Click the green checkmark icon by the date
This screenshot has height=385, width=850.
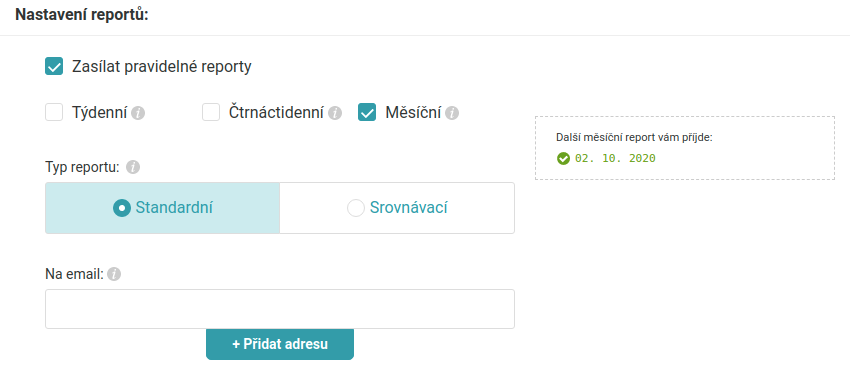[563, 158]
